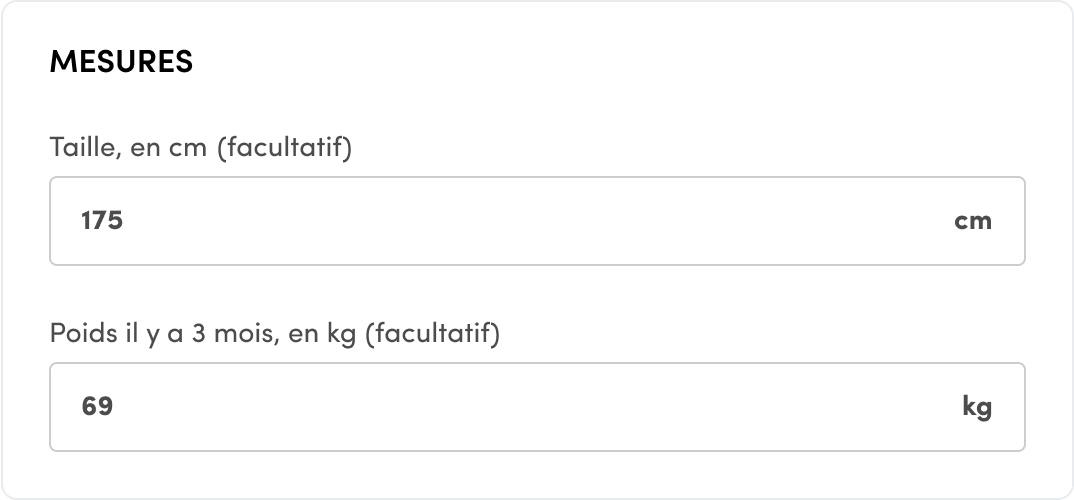1074x500 pixels.
Task: Click empty space inside the weight field
Action: click(600, 407)
